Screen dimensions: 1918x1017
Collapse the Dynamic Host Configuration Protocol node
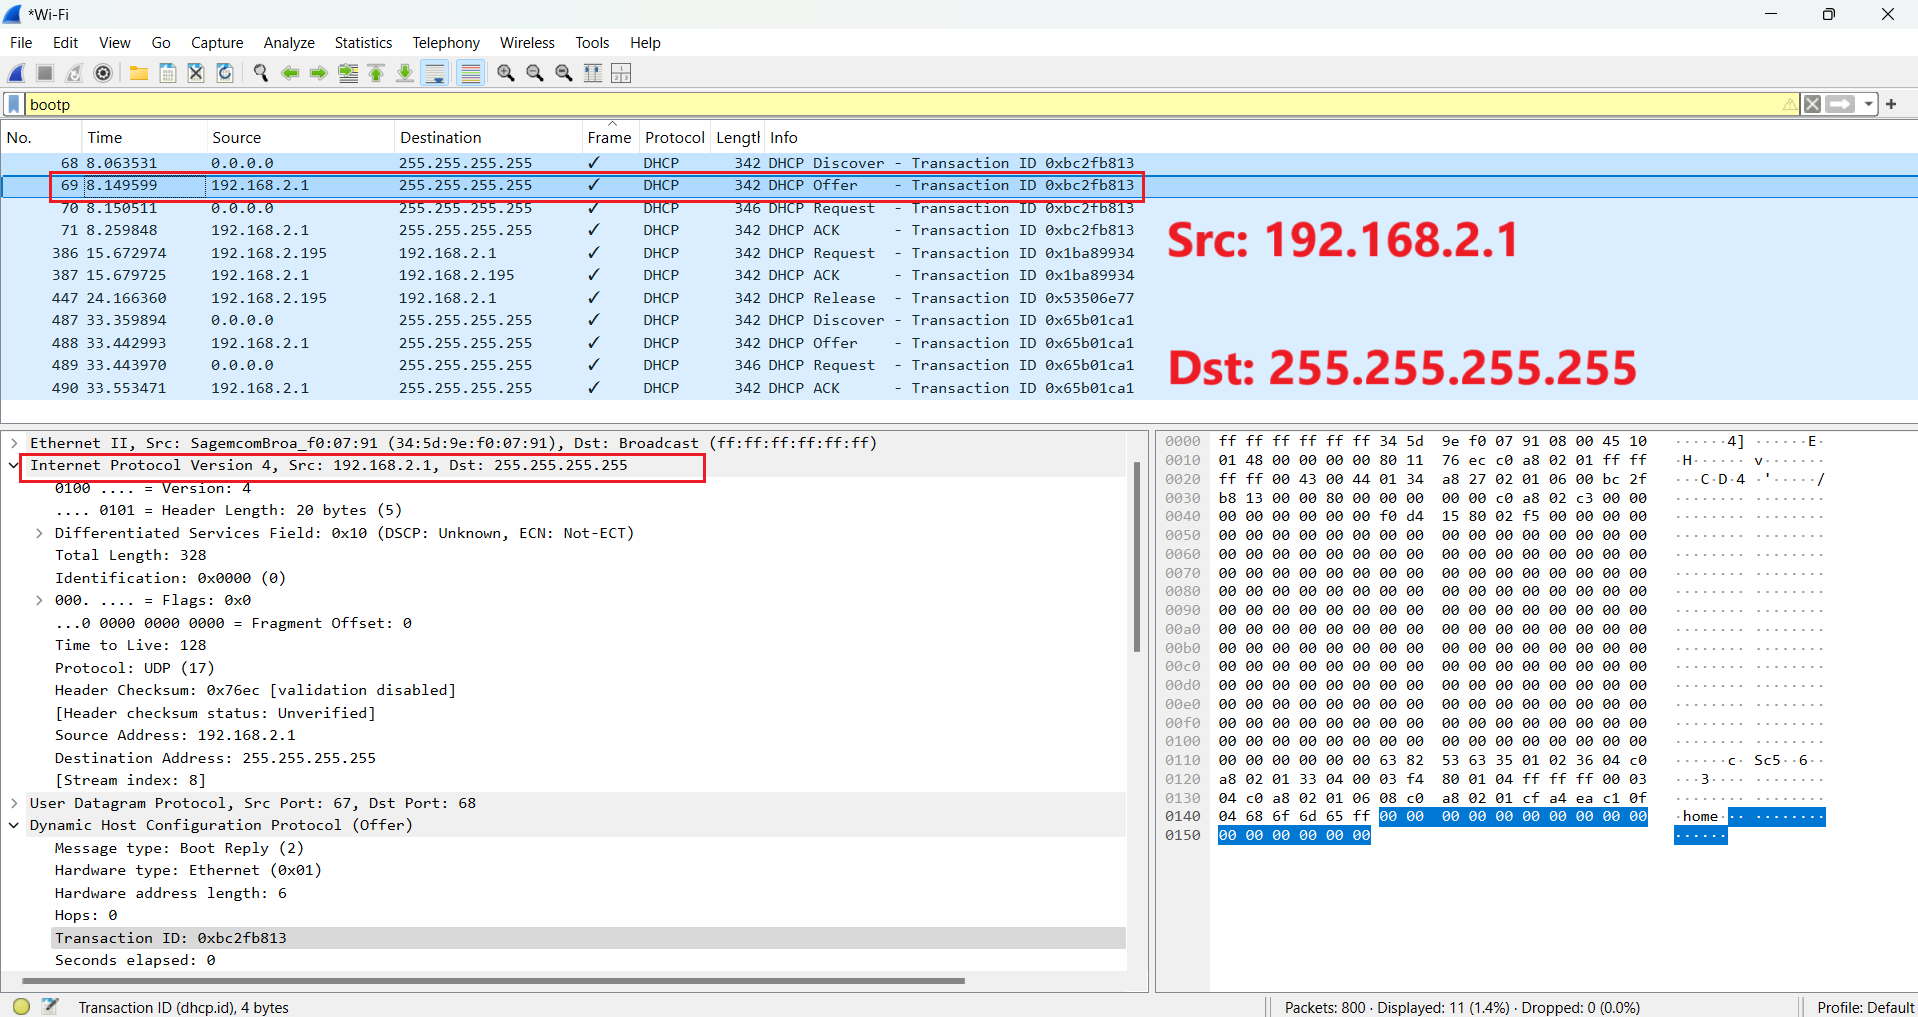[x=14, y=825]
